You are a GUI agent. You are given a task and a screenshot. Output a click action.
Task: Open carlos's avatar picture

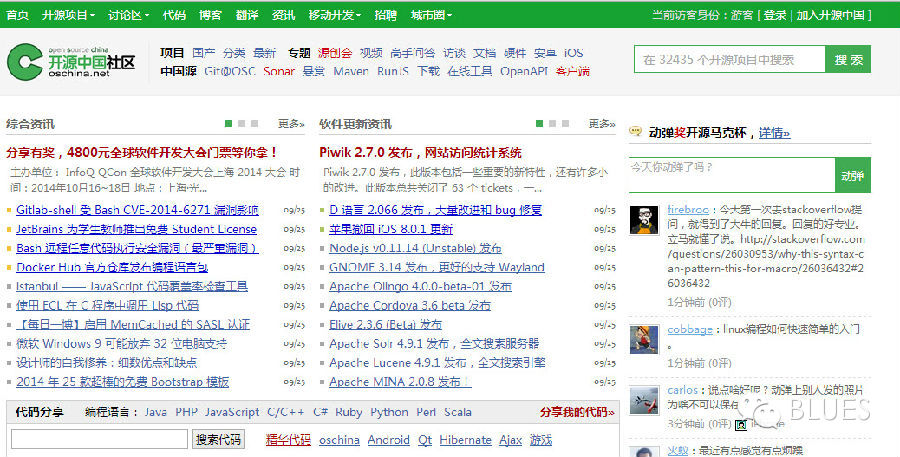point(644,400)
